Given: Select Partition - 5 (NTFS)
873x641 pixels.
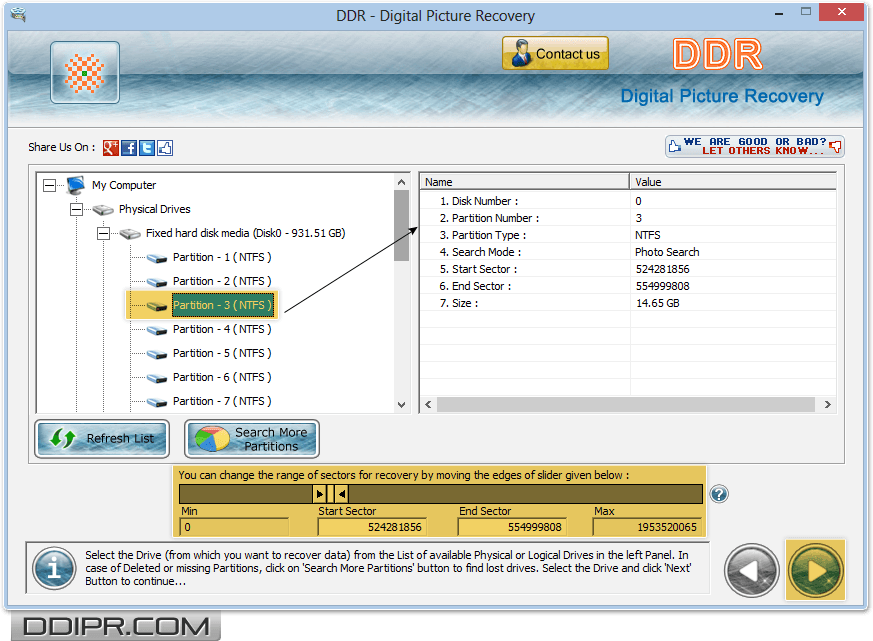Looking at the screenshot, I should 222,353.
